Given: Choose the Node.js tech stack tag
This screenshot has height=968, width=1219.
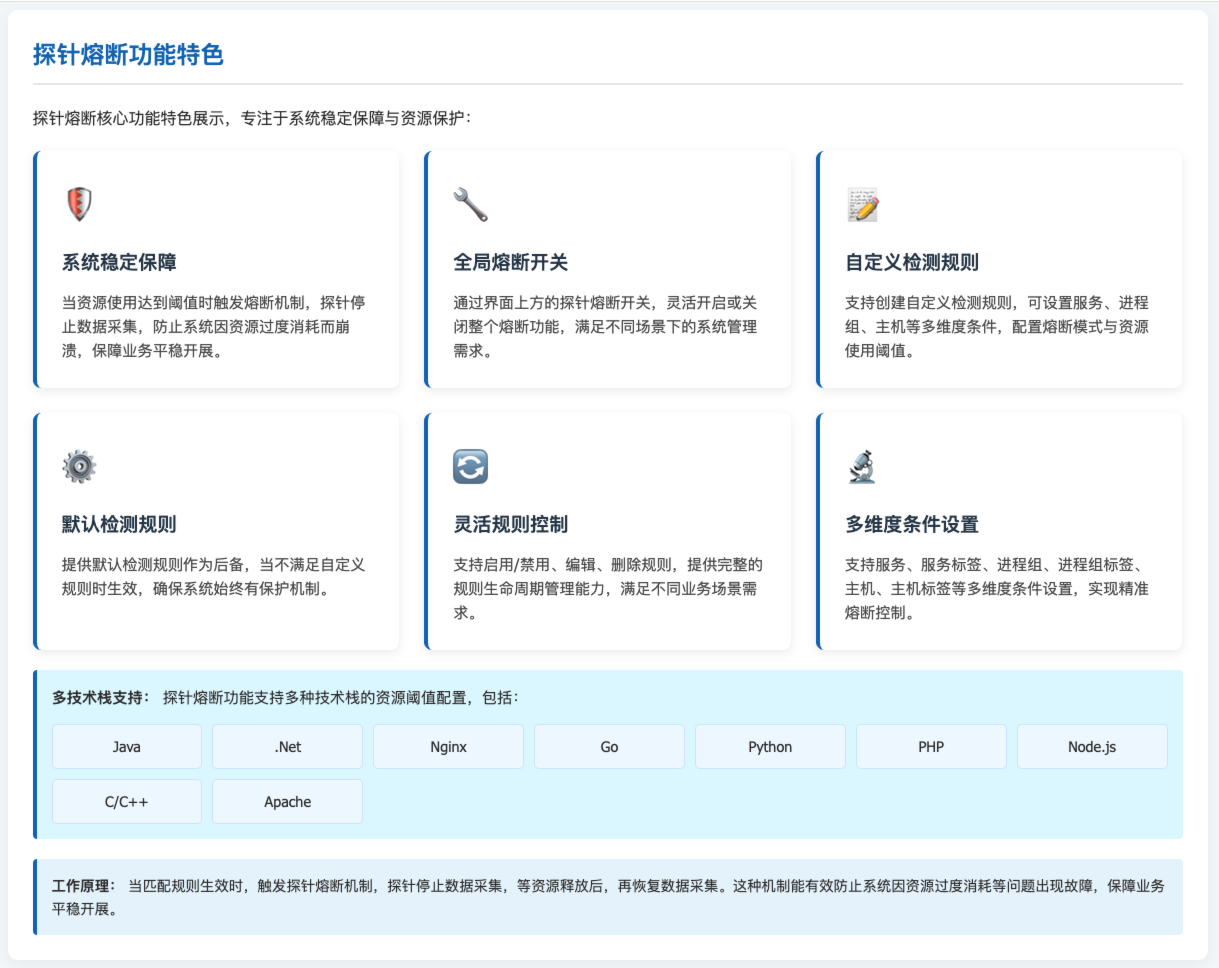Looking at the screenshot, I should (1092, 747).
